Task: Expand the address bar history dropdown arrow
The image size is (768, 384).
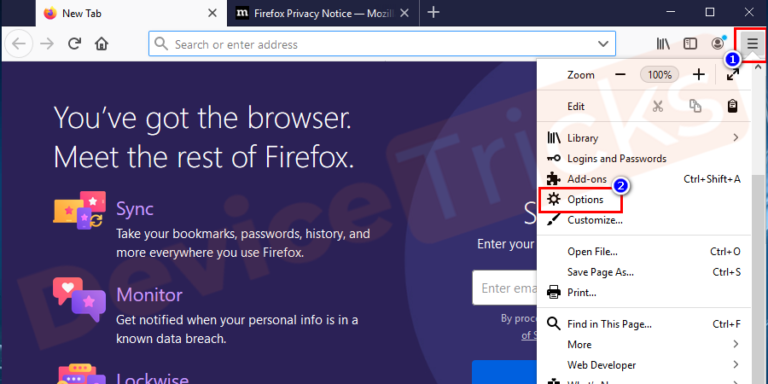Action: (x=603, y=44)
